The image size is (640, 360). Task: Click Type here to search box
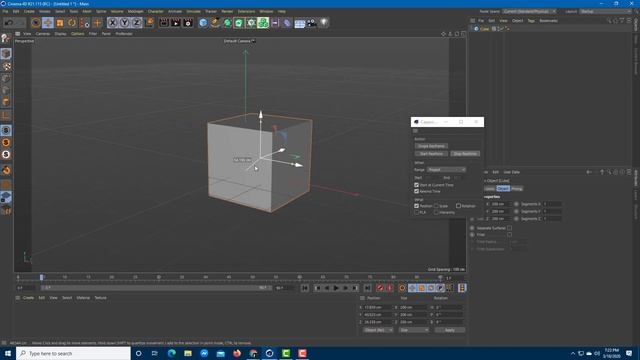pos(73,353)
